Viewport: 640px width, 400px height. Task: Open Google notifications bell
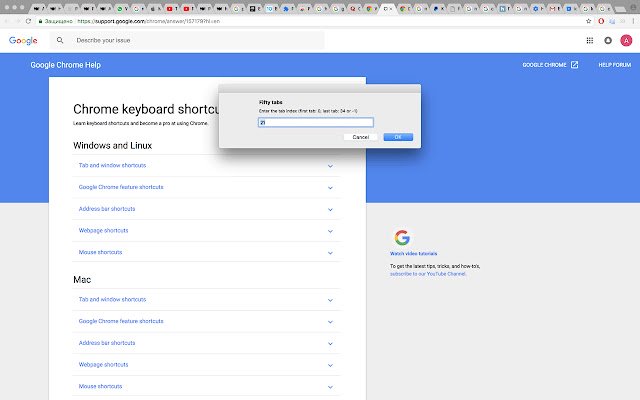[608, 40]
